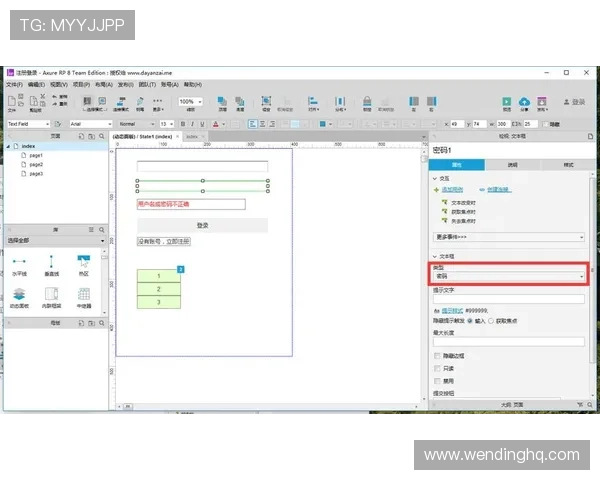The width and height of the screenshot is (600, 480).
Task: Enable the Read Only (只读) checkbox
Action: [436, 368]
